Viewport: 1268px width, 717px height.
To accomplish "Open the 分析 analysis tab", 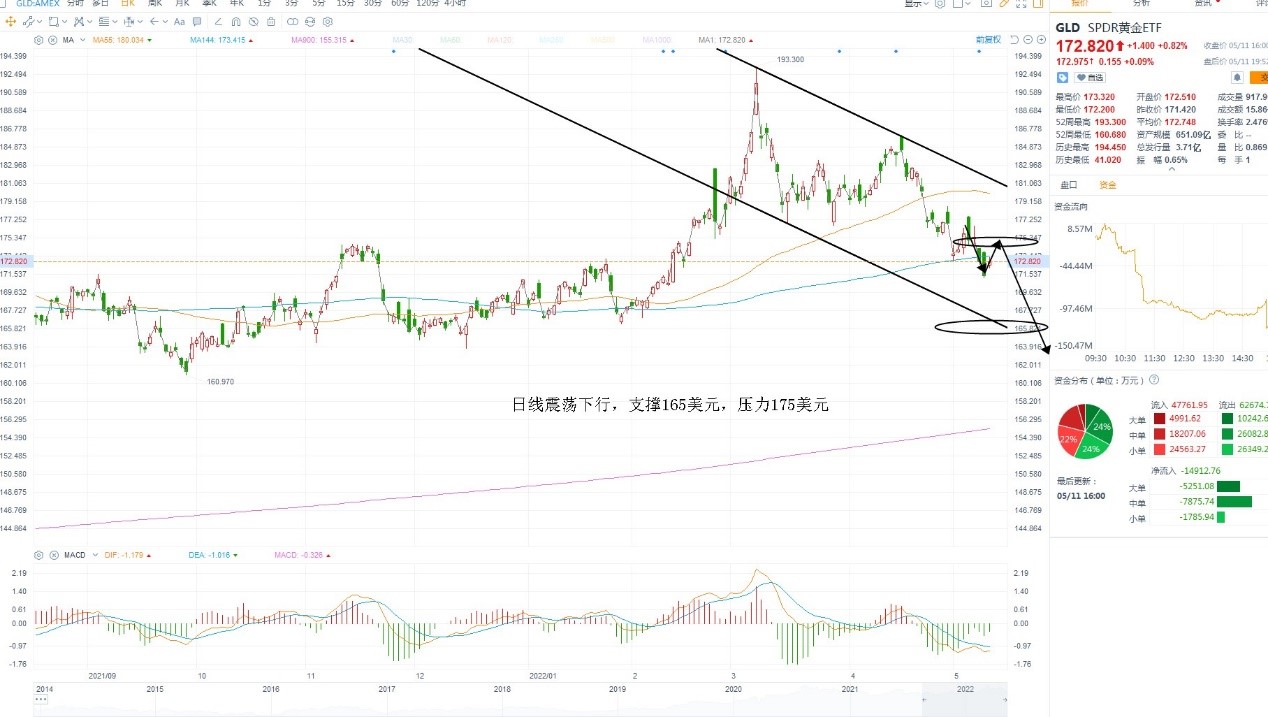I will 1140,3.
